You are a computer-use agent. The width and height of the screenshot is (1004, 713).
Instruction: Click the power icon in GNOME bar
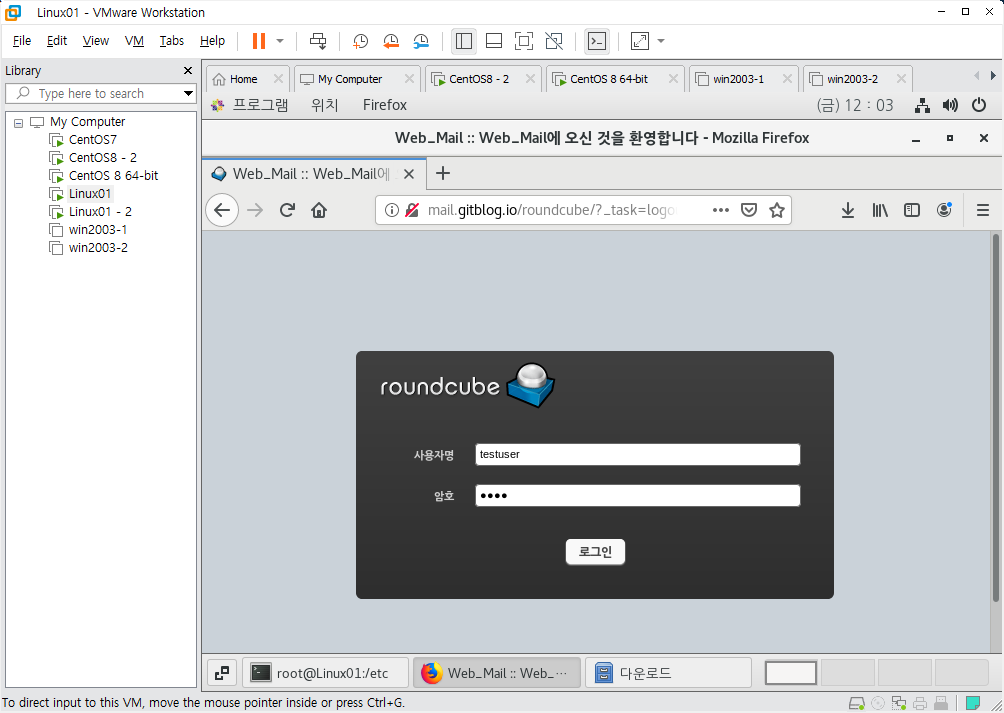click(979, 105)
